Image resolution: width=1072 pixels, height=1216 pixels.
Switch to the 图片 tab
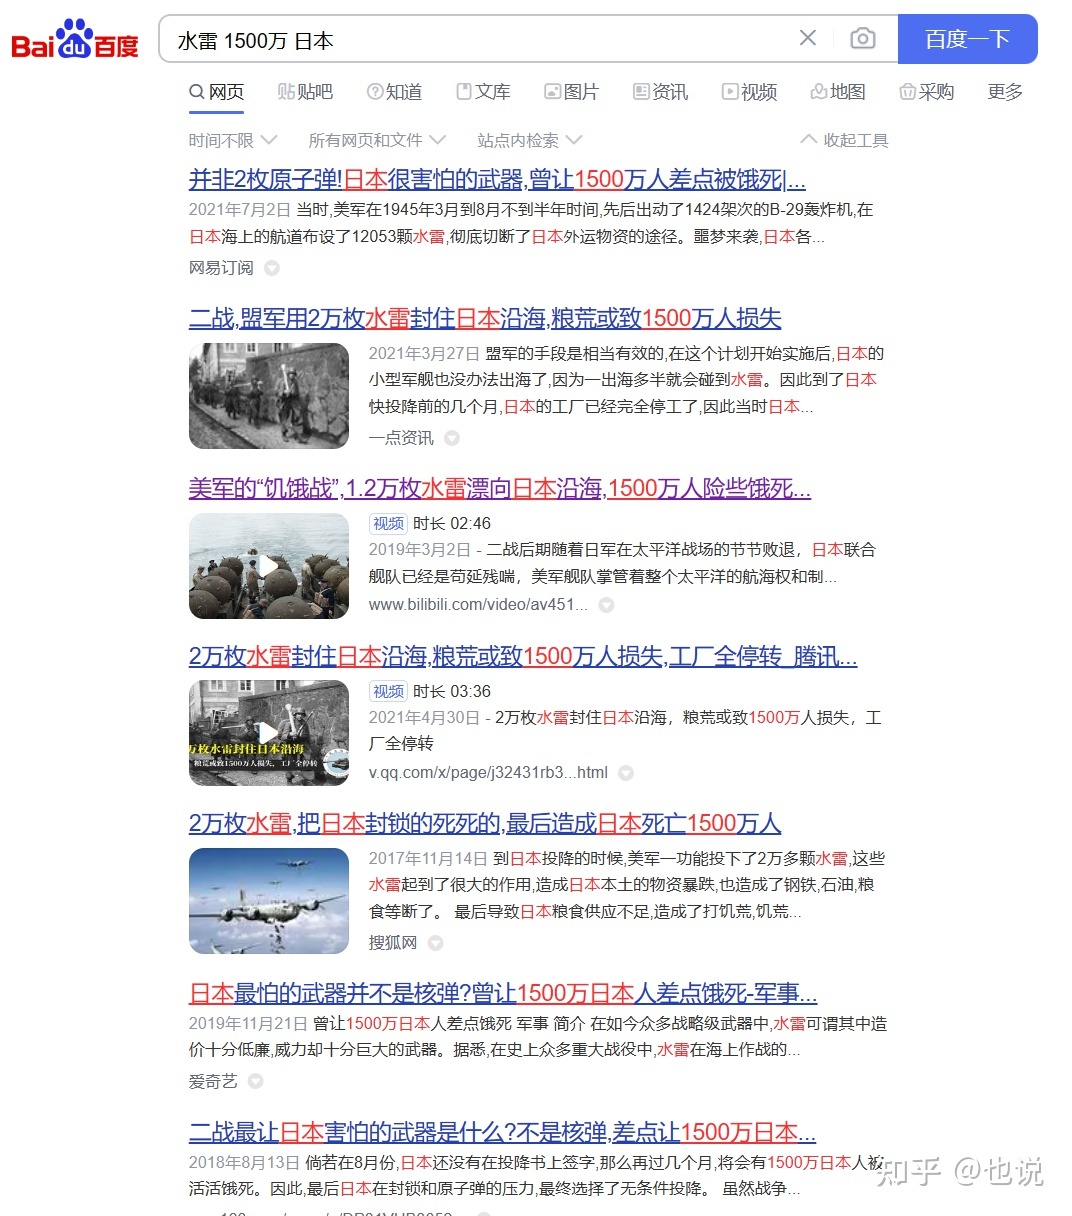(x=571, y=92)
